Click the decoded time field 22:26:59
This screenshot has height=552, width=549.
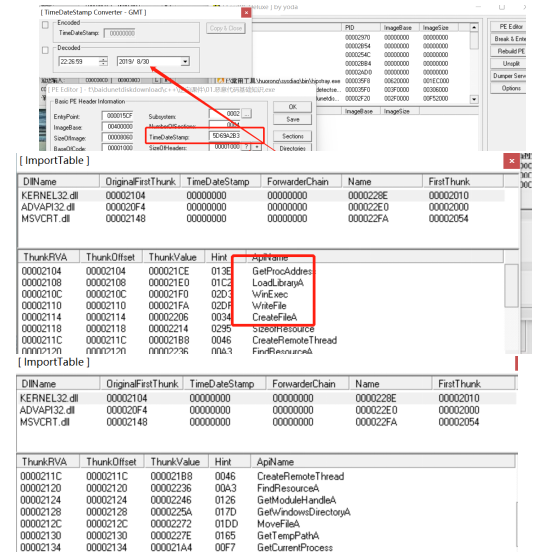click(x=79, y=61)
